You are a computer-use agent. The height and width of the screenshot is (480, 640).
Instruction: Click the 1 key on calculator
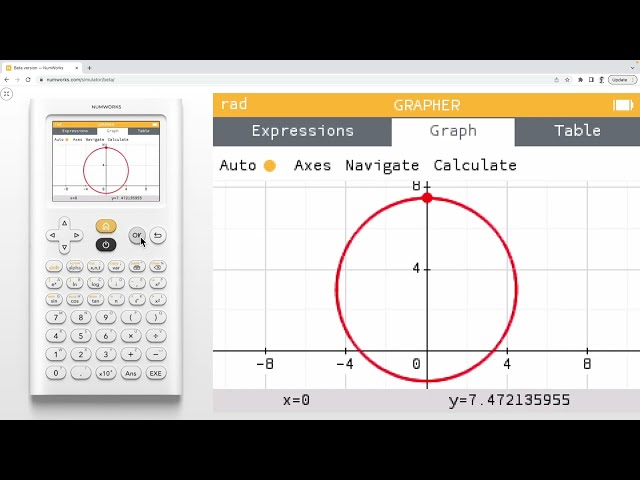[56, 354]
